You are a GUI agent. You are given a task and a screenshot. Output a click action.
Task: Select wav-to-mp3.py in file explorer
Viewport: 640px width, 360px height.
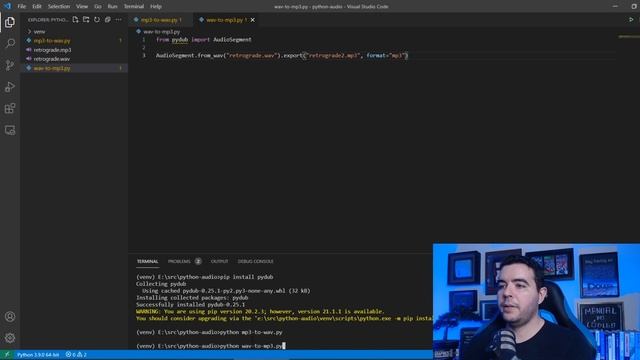pos(52,68)
